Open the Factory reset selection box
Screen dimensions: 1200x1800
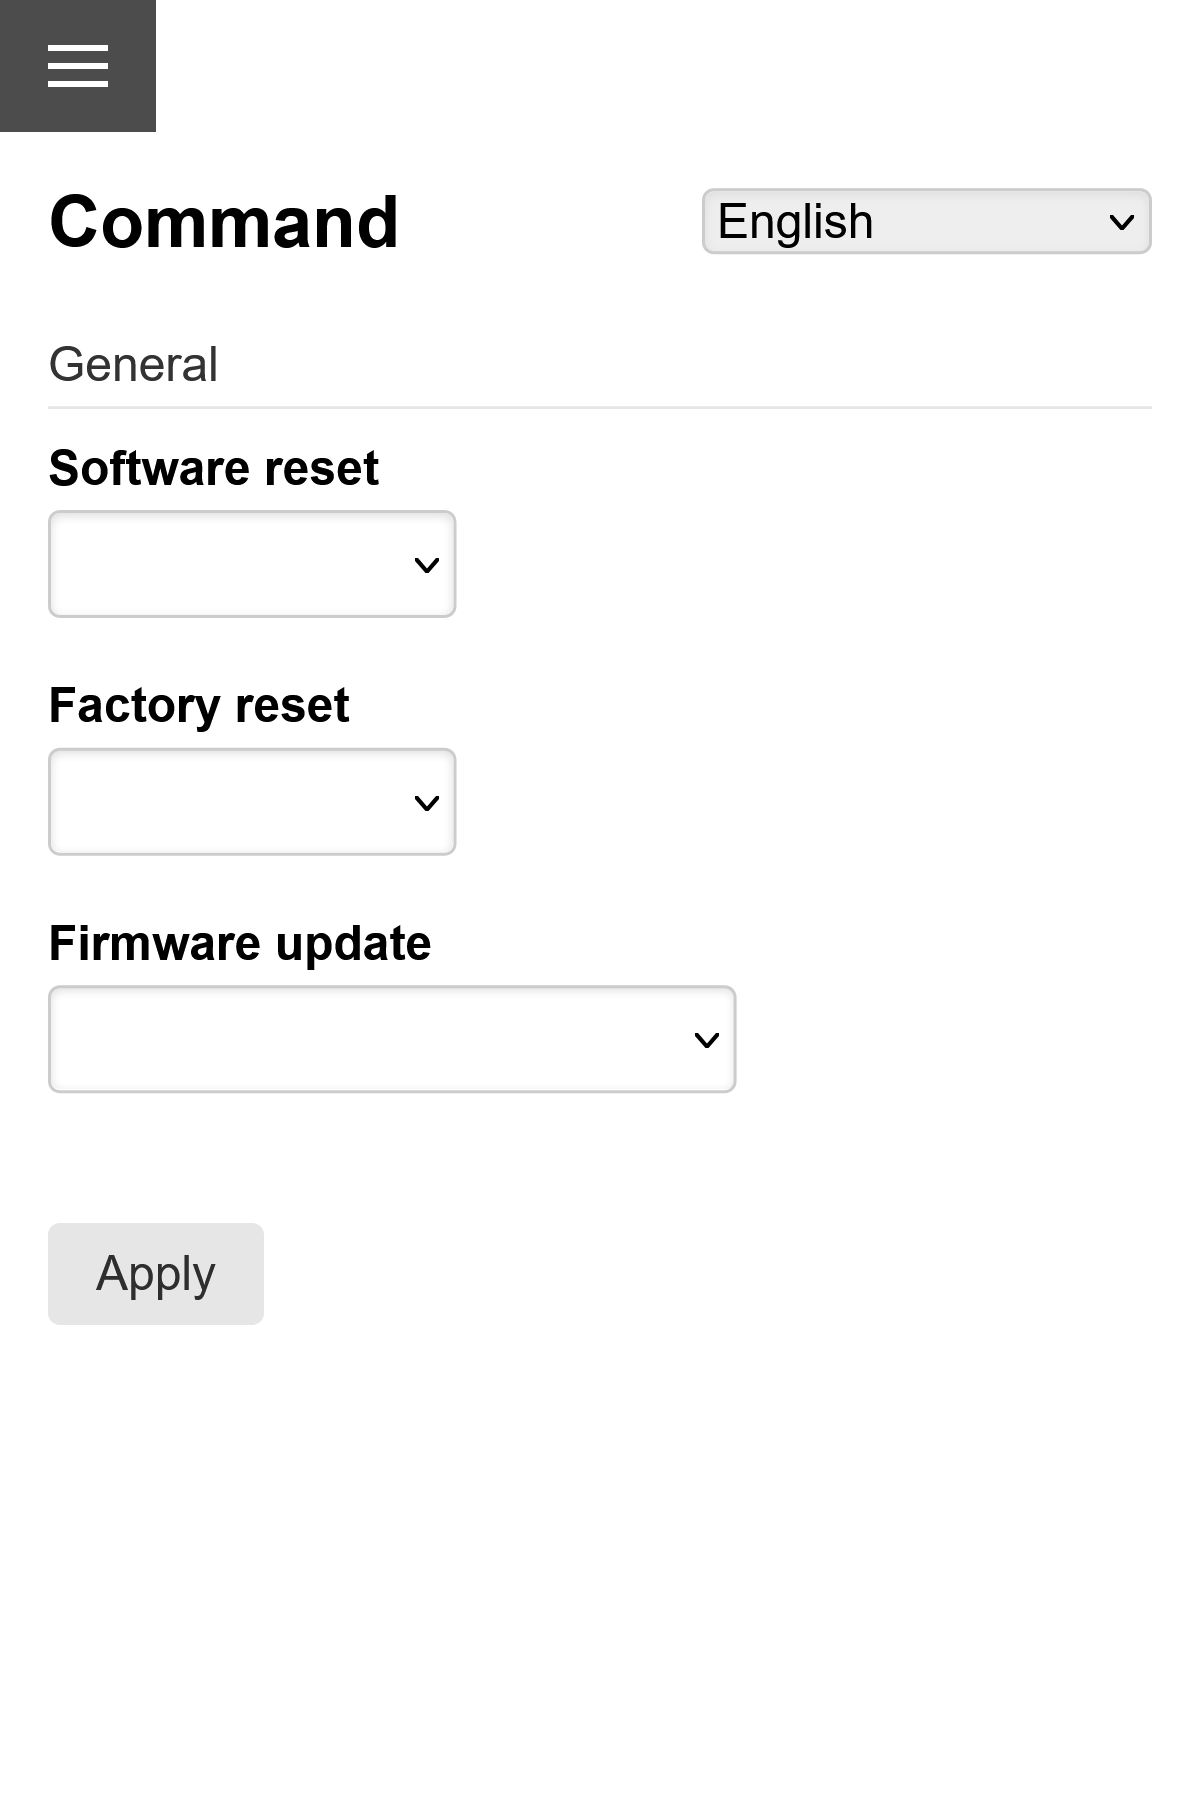251,801
